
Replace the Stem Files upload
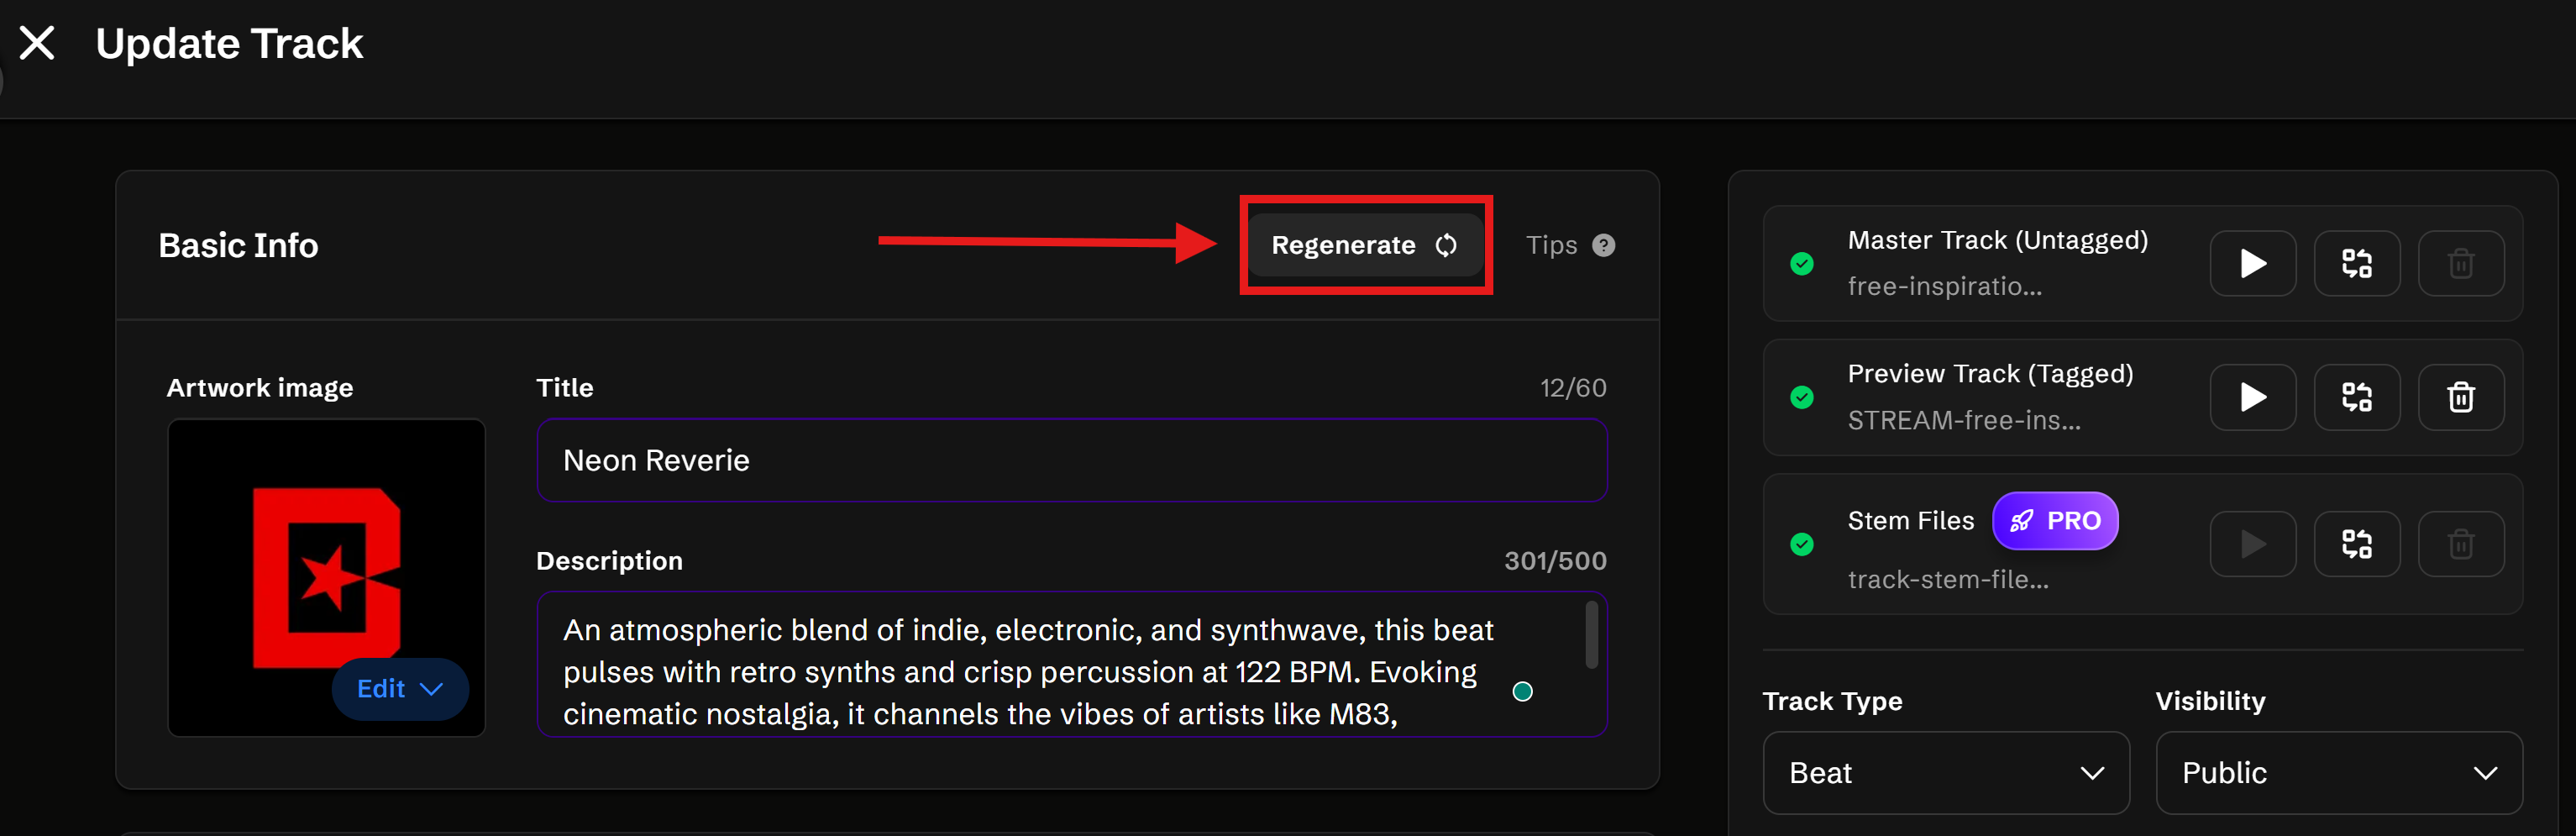click(2356, 544)
